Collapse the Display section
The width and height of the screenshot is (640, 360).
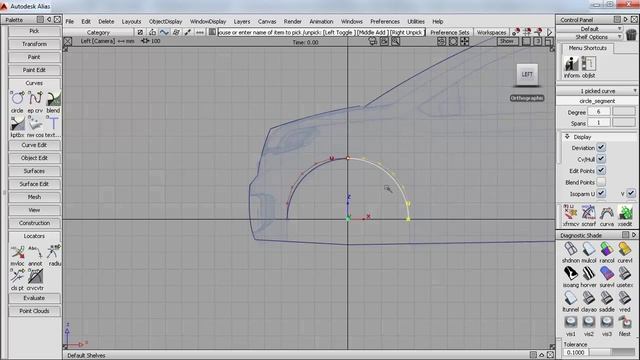[567, 137]
